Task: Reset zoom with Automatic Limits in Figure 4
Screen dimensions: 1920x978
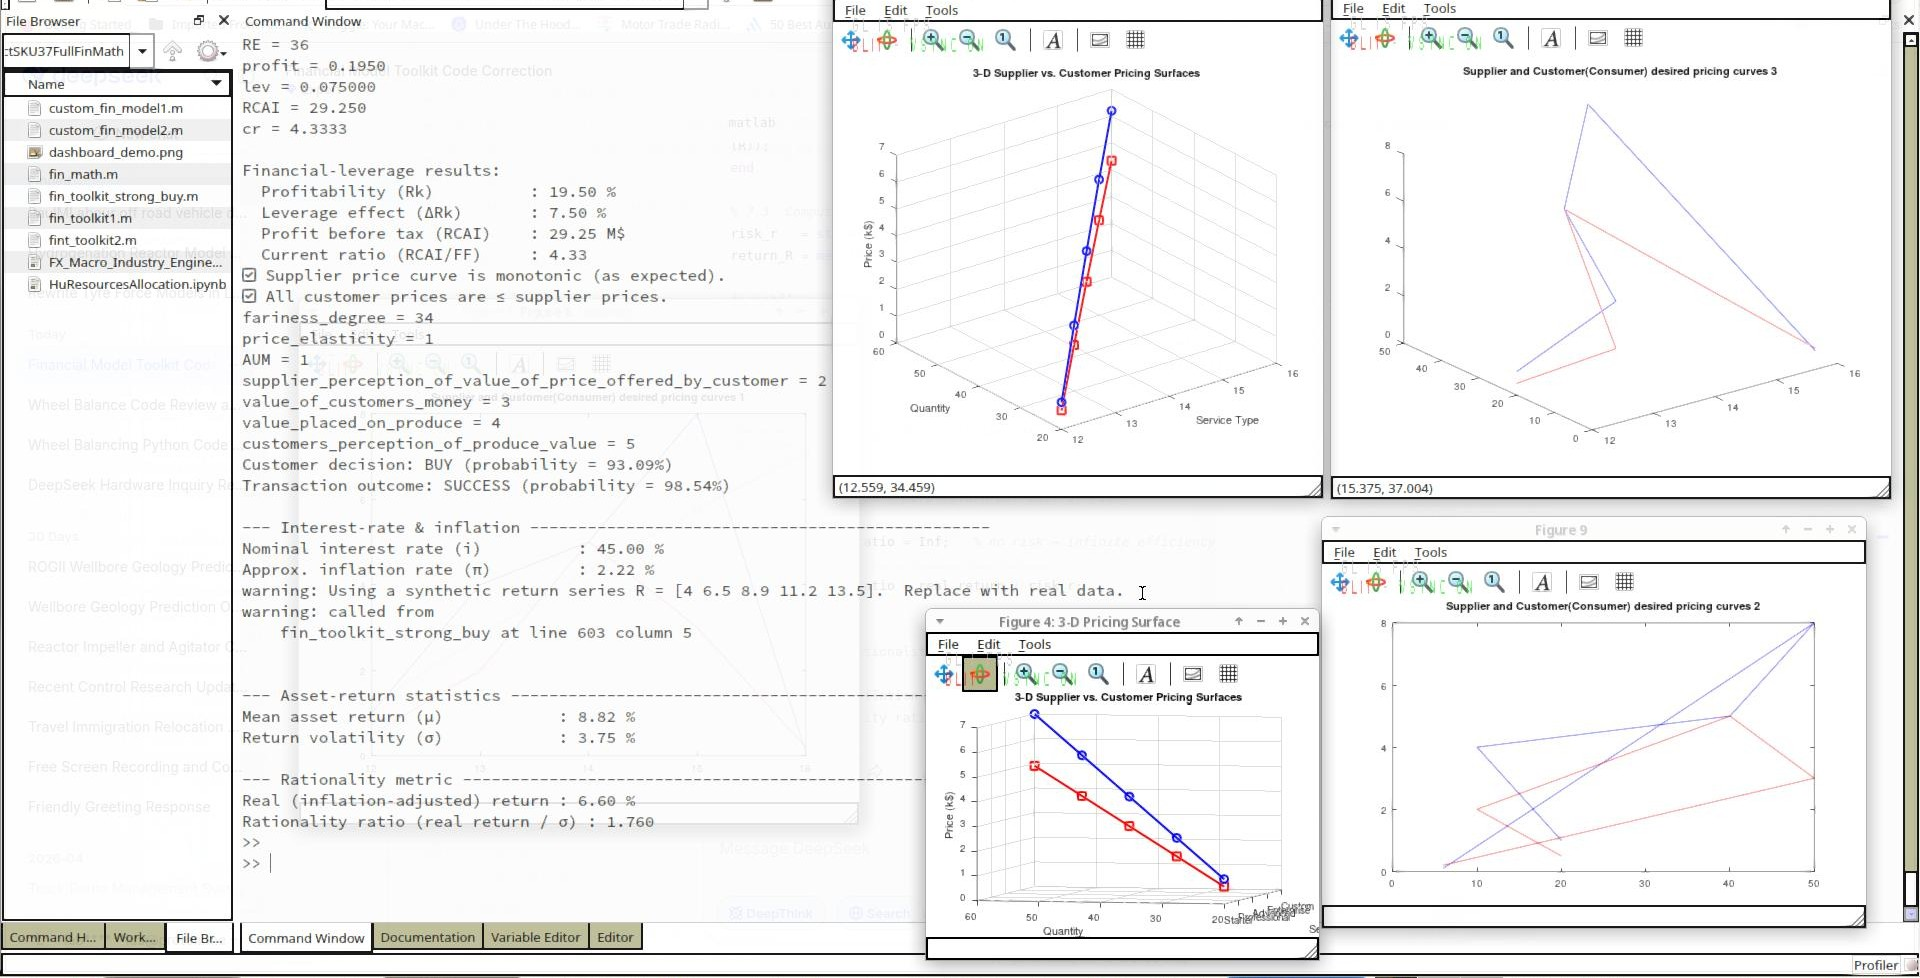Action: (x=1099, y=675)
